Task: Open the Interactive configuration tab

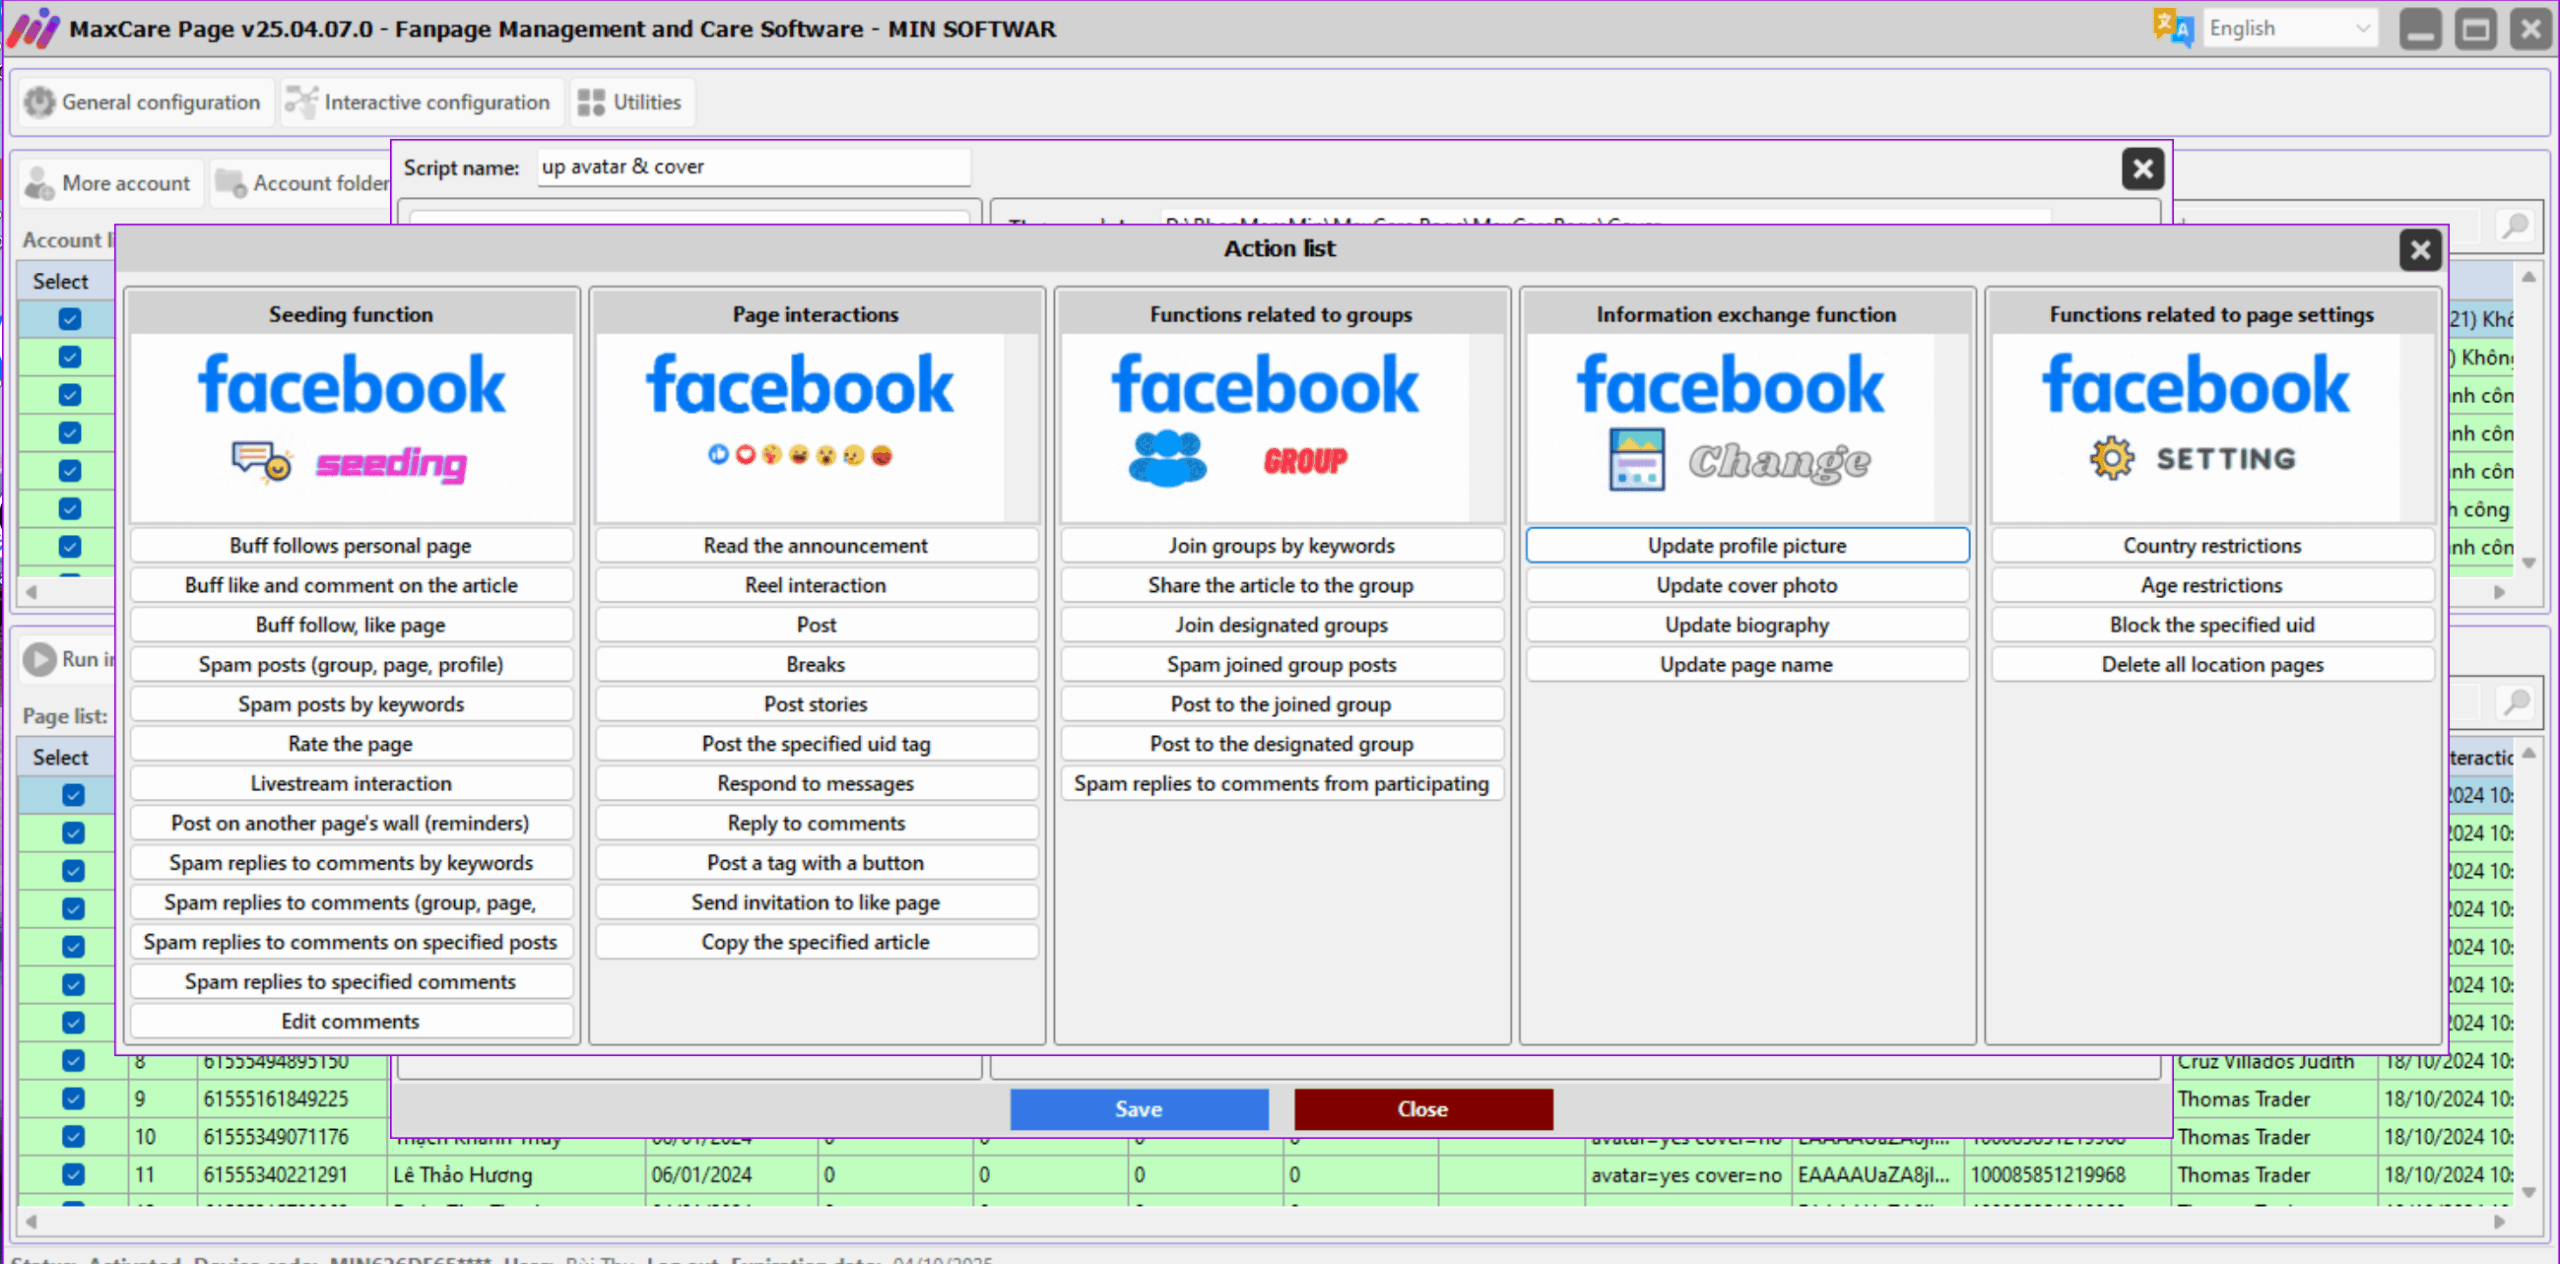Action: 420,101
